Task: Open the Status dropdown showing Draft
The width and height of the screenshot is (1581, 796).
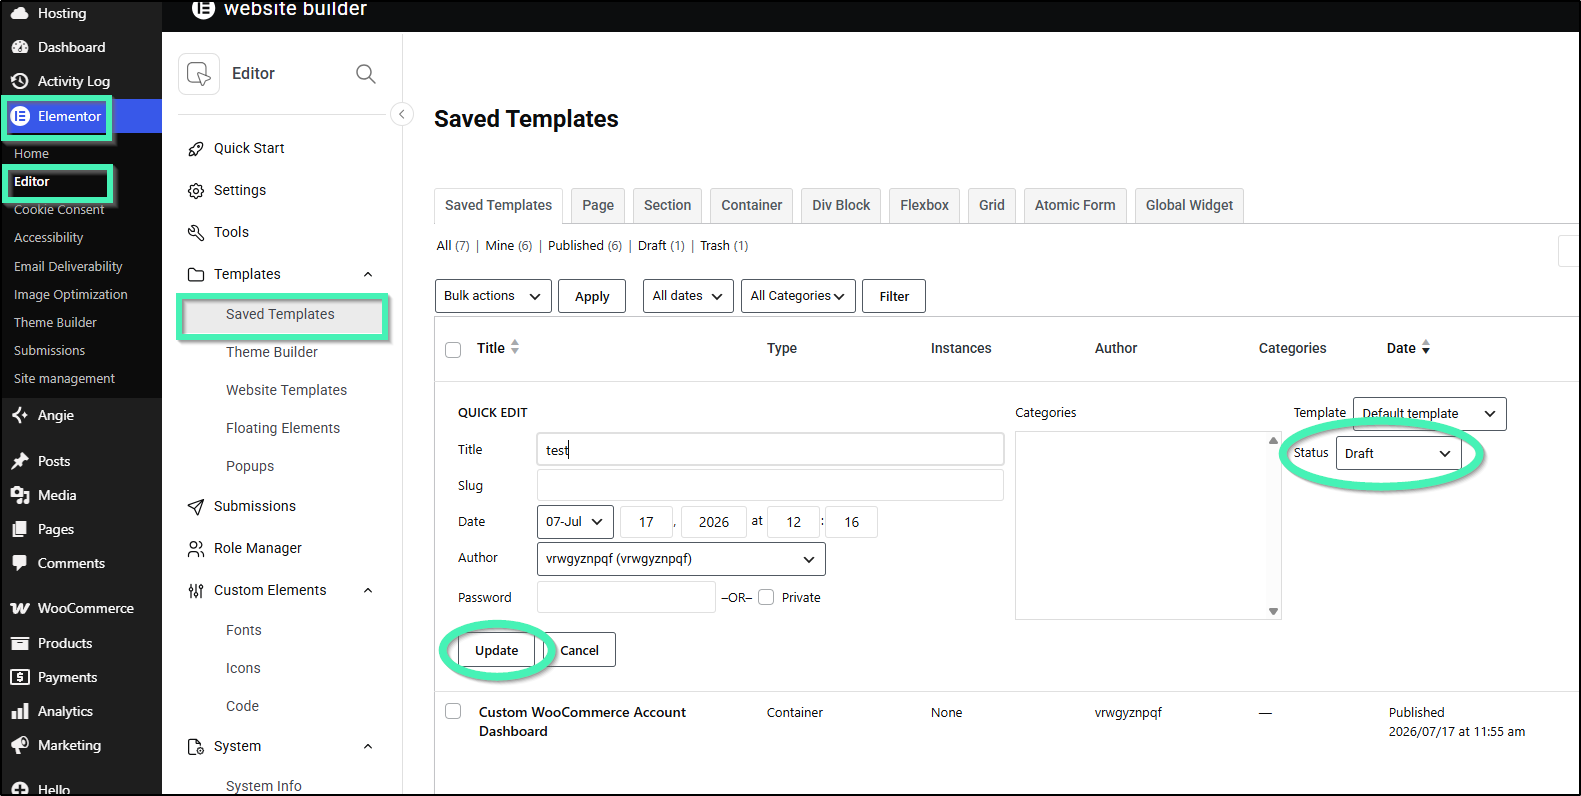Action: coord(1398,453)
